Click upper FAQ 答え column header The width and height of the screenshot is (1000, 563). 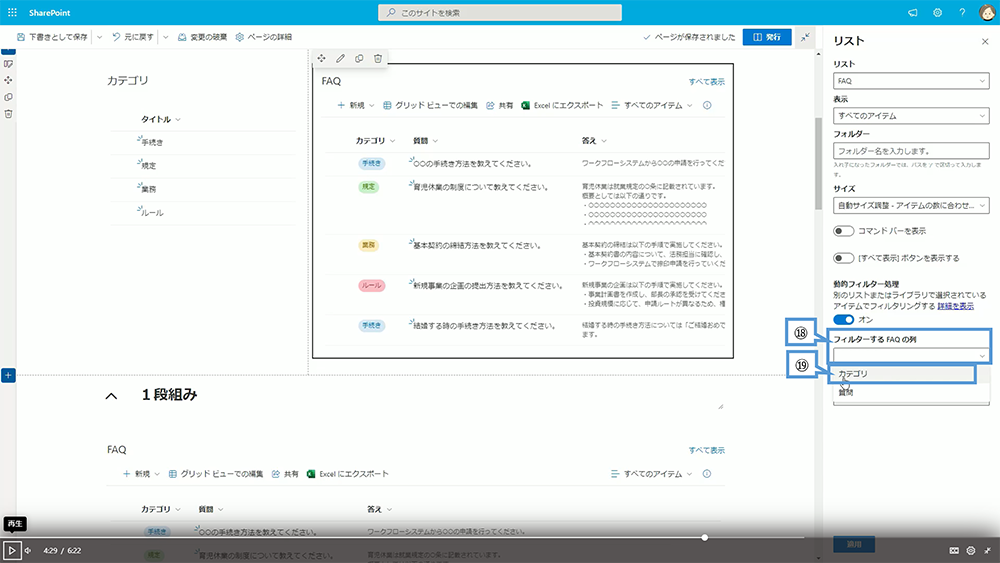click(594, 140)
